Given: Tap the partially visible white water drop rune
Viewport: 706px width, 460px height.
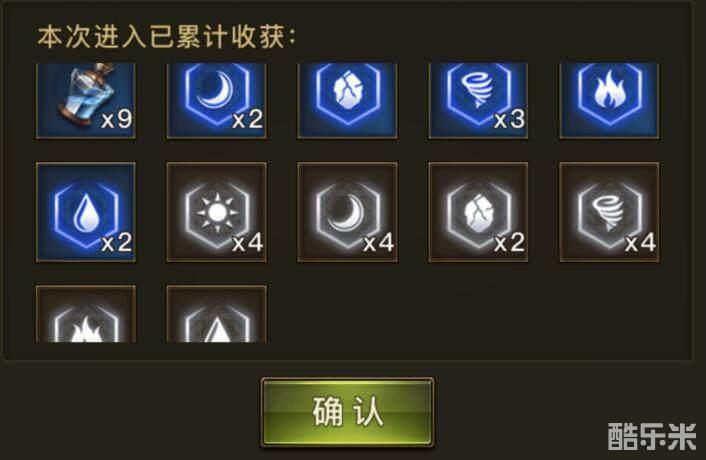Looking at the screenshot, I should pyautogui.click(x=217, y=314).
